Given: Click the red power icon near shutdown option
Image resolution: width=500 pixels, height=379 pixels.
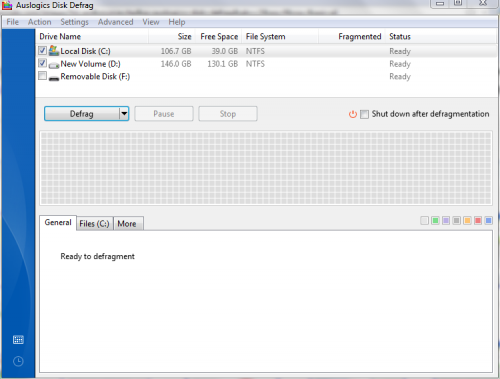Looking at the screenshot, I should [353, 114].
